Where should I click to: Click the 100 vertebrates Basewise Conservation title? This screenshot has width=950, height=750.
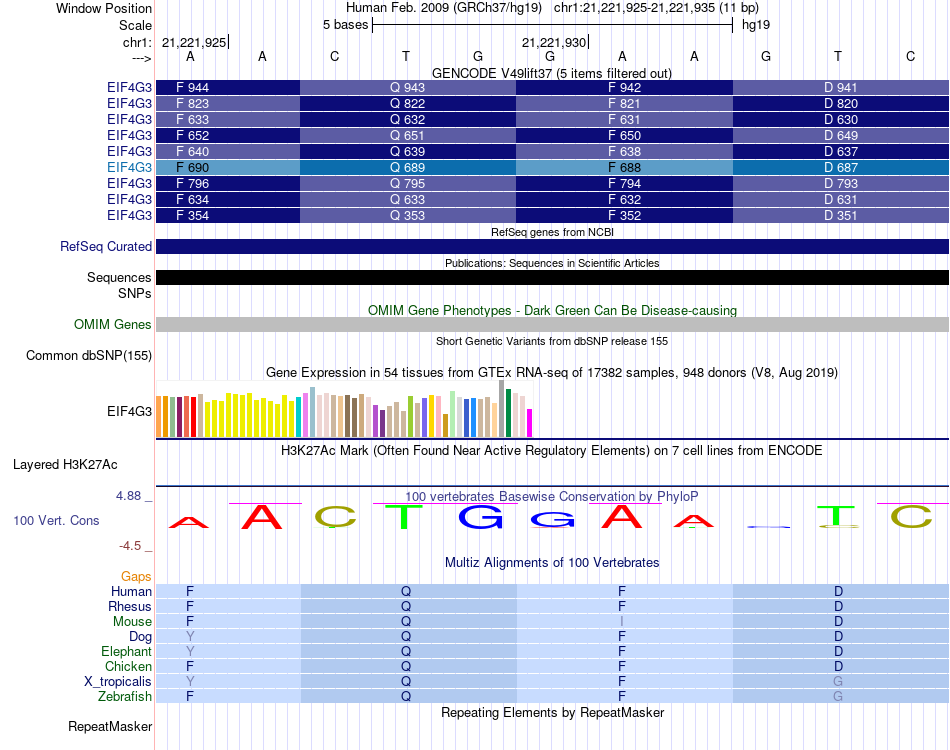[x=552, y=497]
